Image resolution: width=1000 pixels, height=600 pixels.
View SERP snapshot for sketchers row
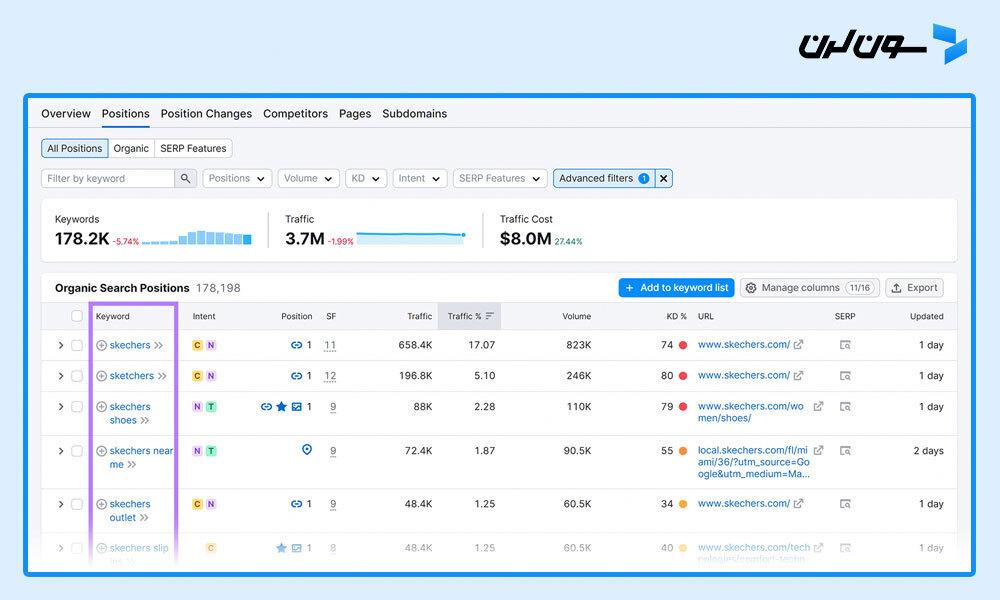pyautogui.click(x=845, y=376)
